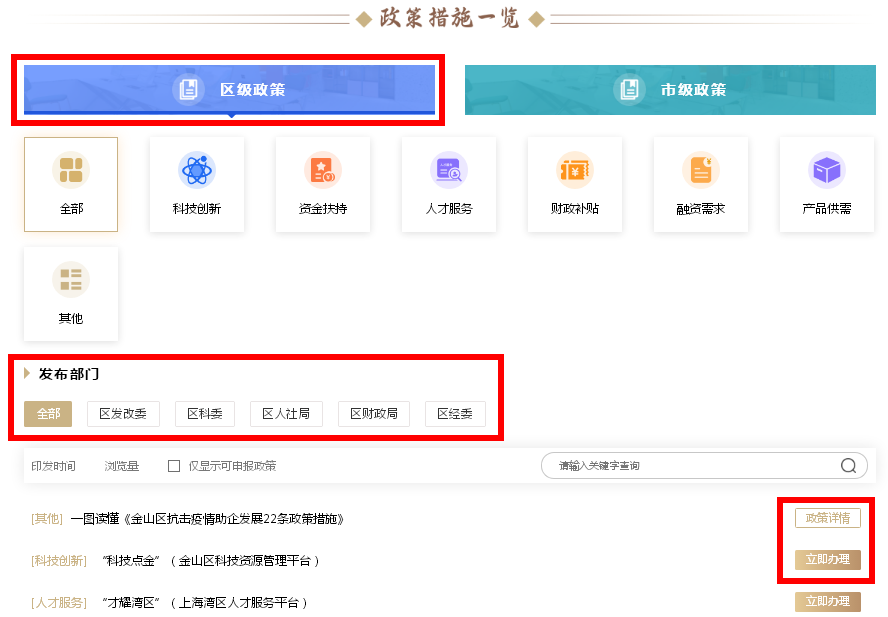Select the 全部 category icon
The image size is (888, 617).
(x=71, y=171)
